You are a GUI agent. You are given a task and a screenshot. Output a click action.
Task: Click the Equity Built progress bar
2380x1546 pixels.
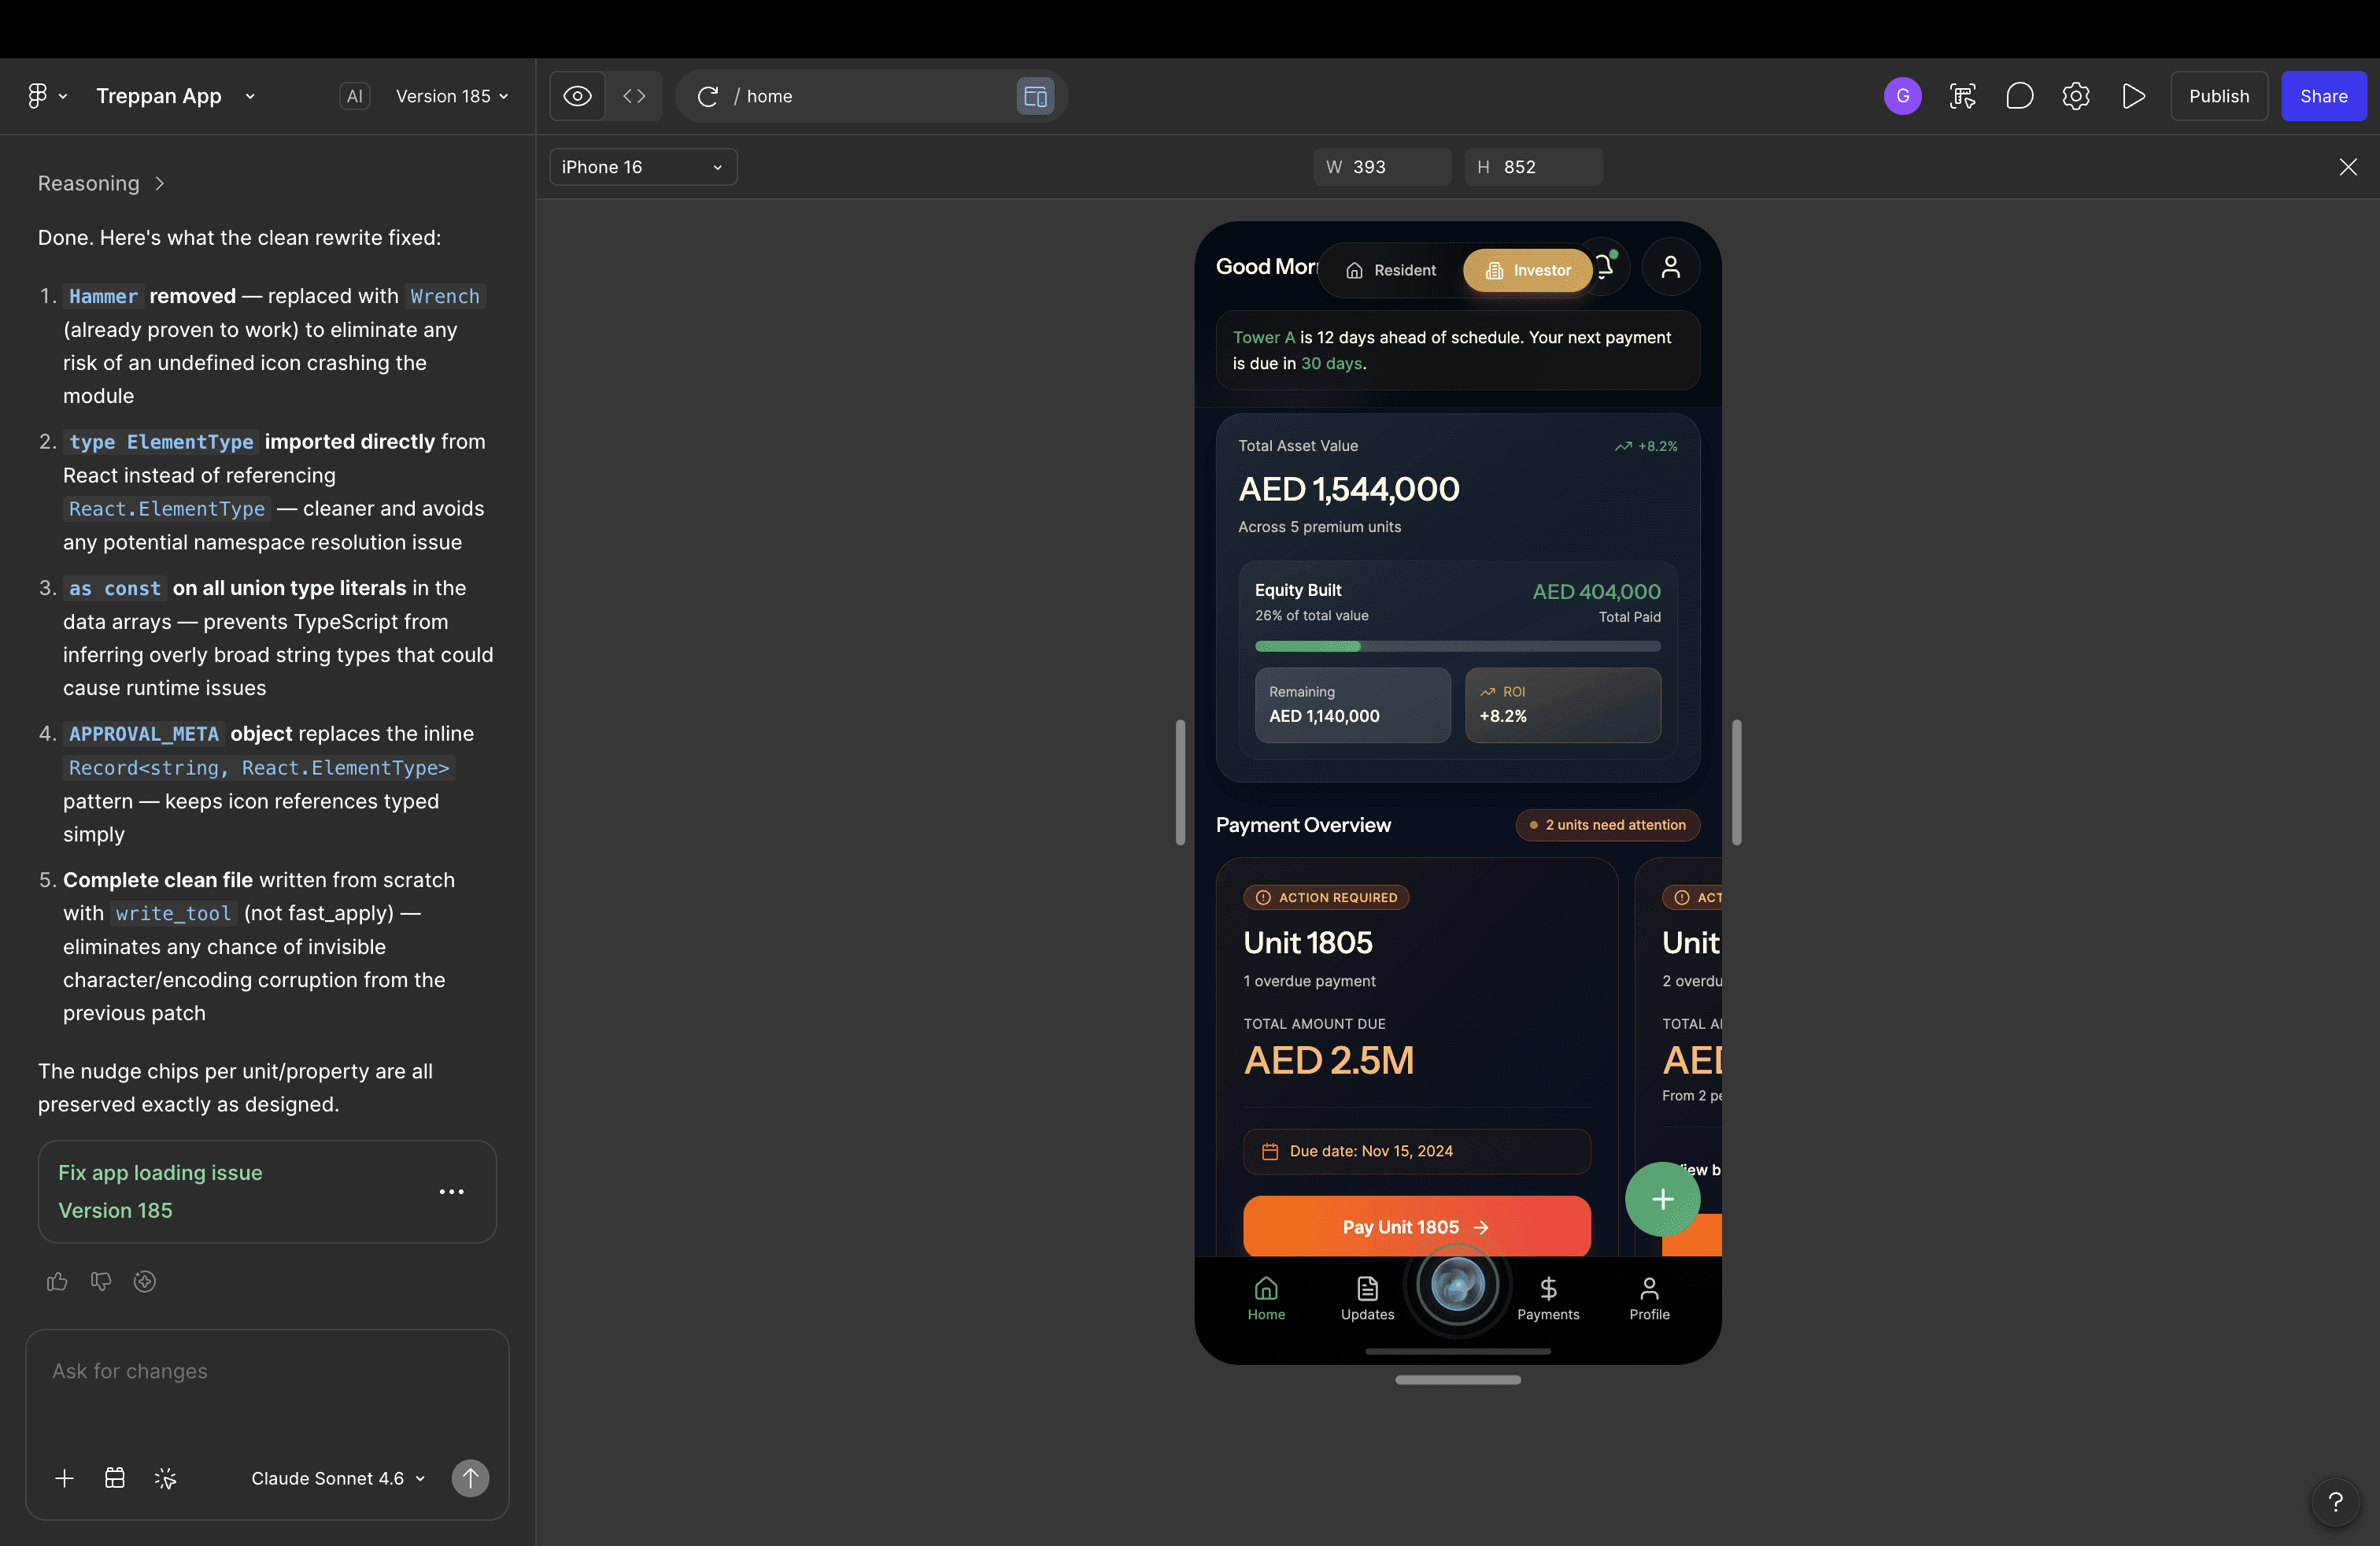pyautogui.click(x=1457, y=646)
